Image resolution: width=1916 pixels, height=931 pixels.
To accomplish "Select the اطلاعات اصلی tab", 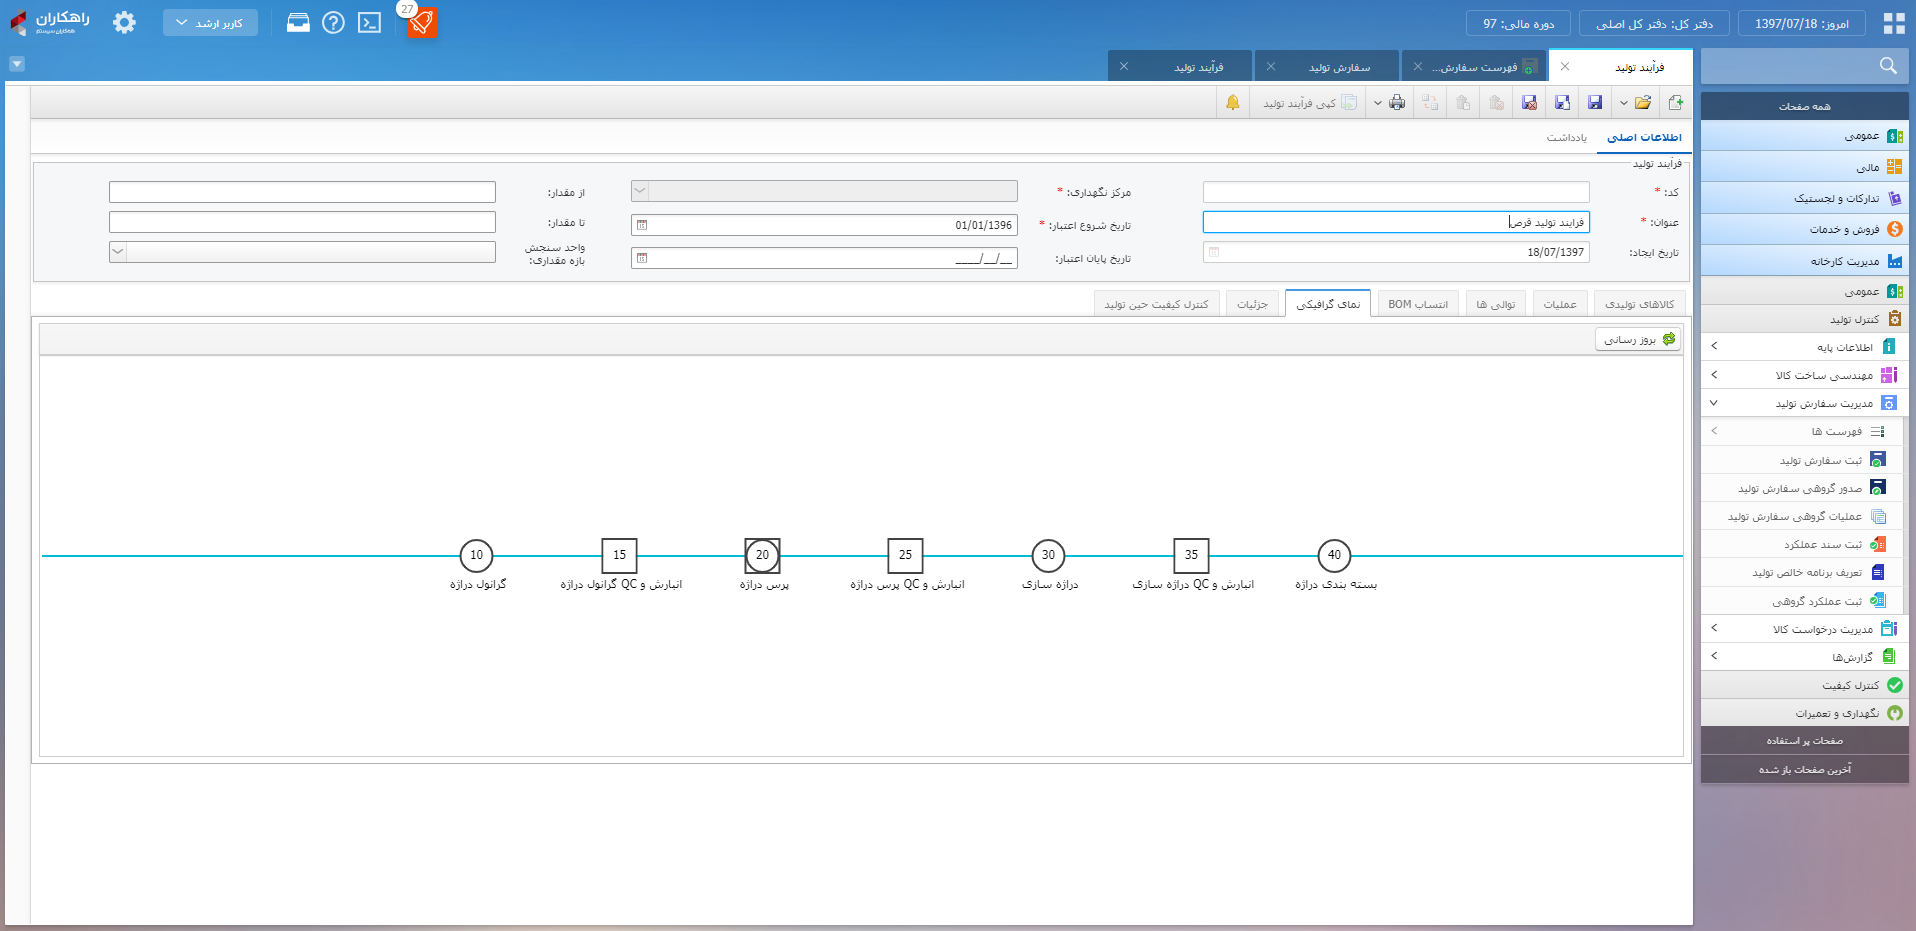I will (1644, 138).
